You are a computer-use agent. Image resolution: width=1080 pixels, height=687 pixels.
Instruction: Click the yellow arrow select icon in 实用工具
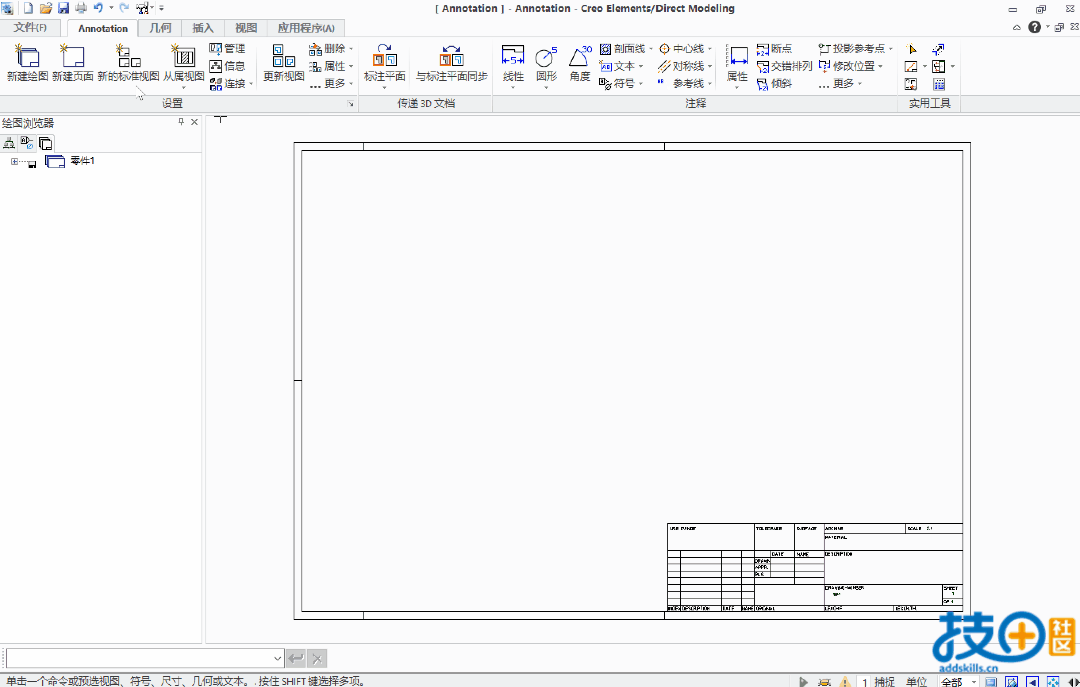911,49
